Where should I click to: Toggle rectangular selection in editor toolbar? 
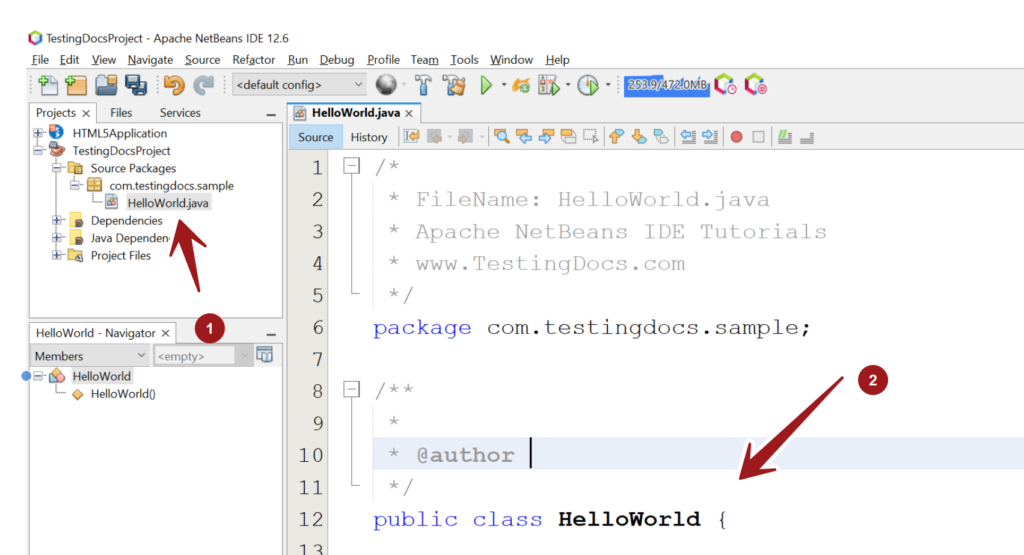coord(591,137)
